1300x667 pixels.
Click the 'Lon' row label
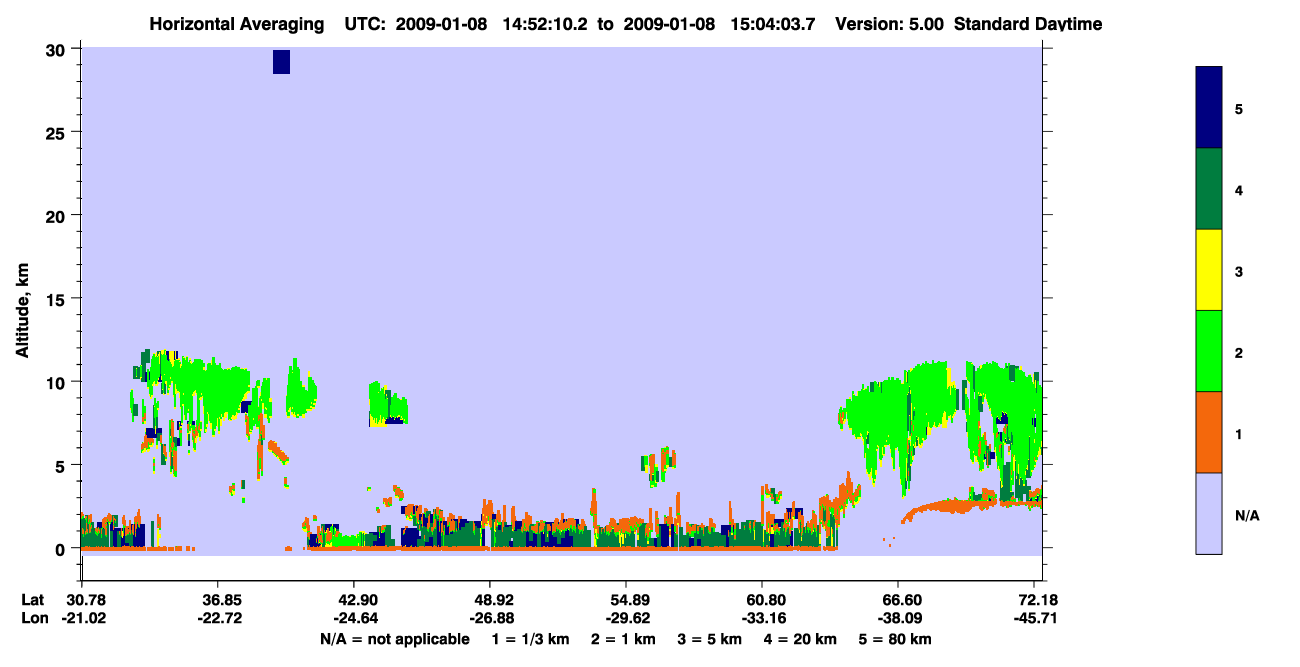tap(33, 618)
